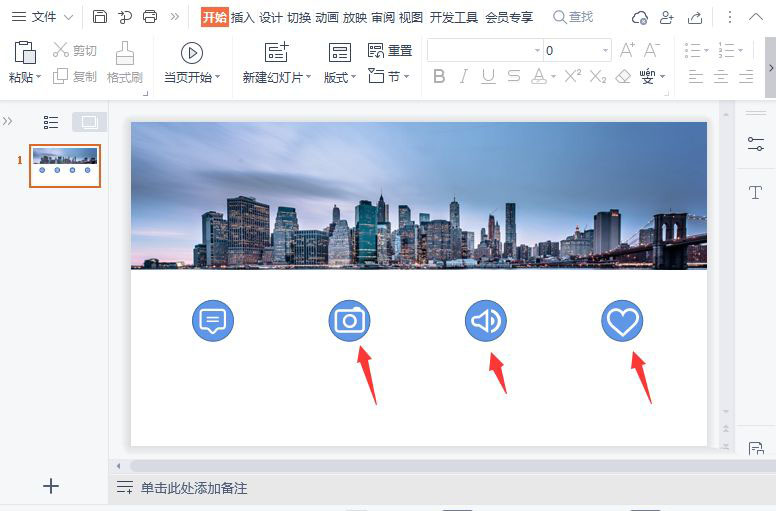Viewport: 776px width, 511px height.
Task: Switch slide panel to outline view icon
Action: pos(51,122)
